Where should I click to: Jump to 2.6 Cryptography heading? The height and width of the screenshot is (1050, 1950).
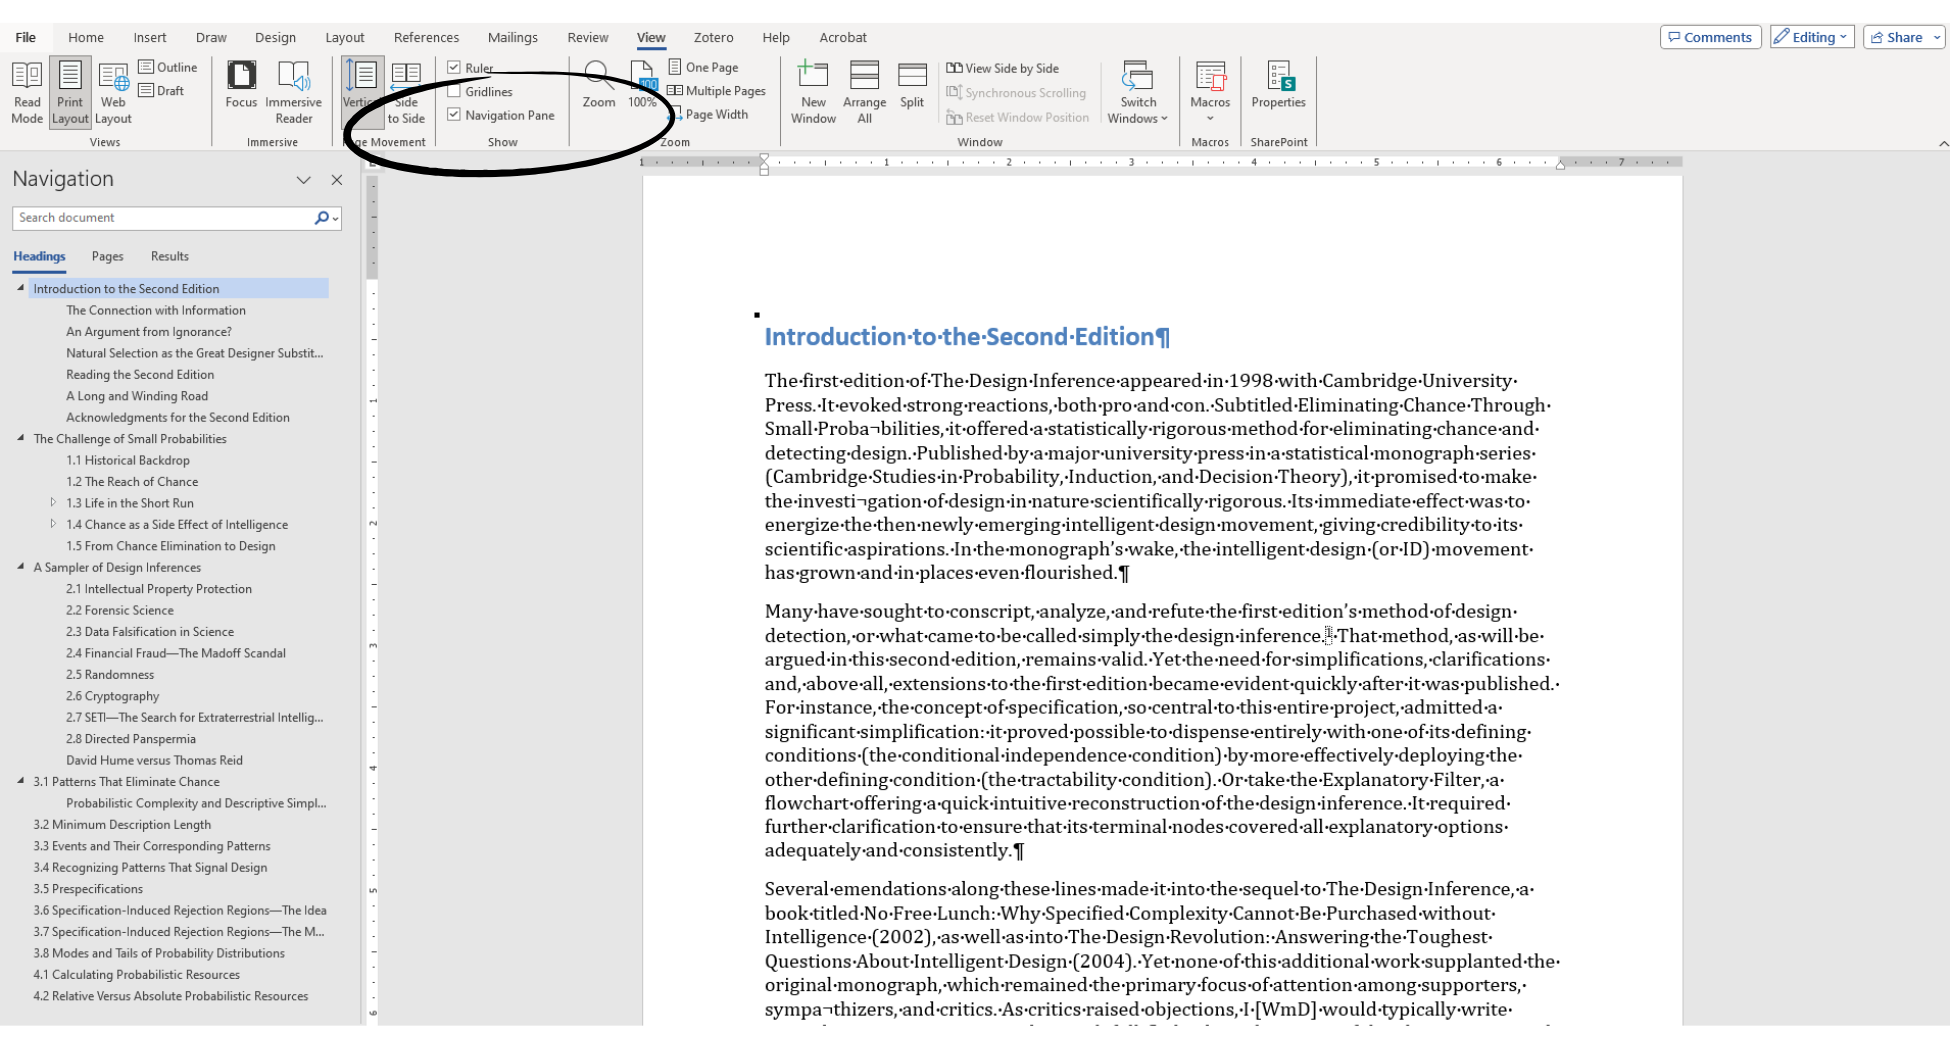point(112,696)
